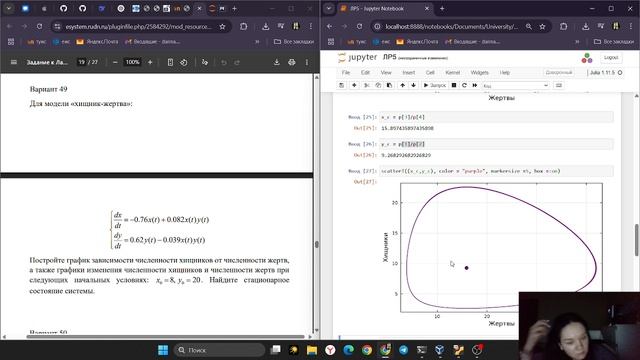Zoom in the PDF with plus
The height and width of the screenshot is (360, 640).
pyautogui.click(x=150, y=62)
